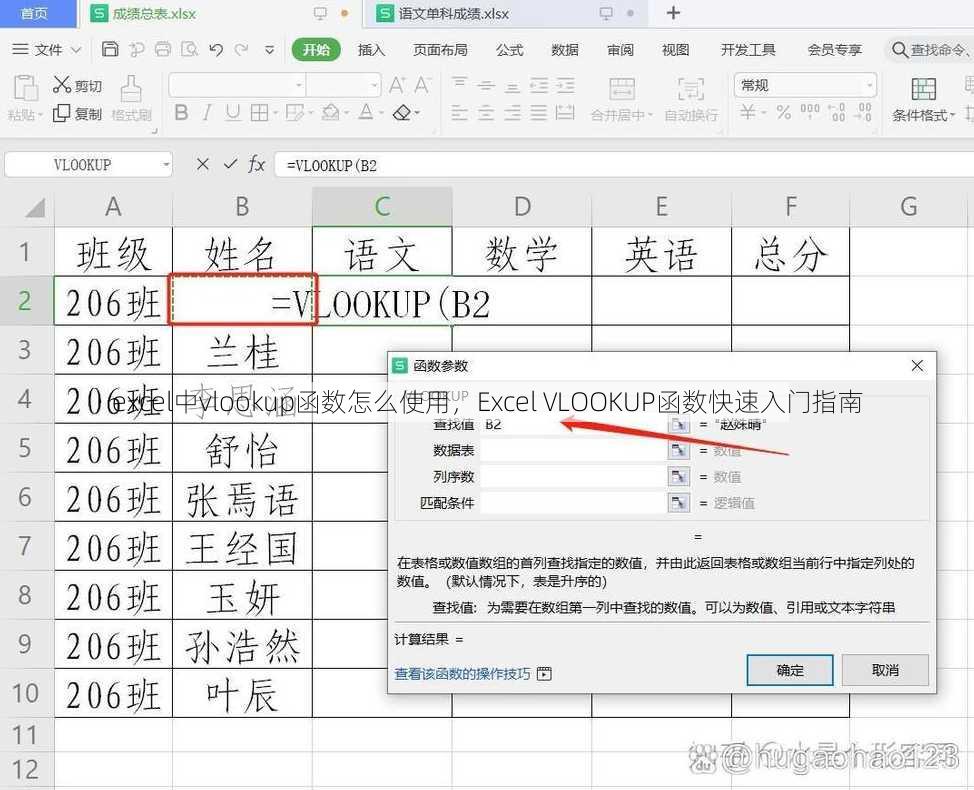The image size is (974, 790).
Task: Toggle align left horizontal alignment
Action: click(459, 113)
